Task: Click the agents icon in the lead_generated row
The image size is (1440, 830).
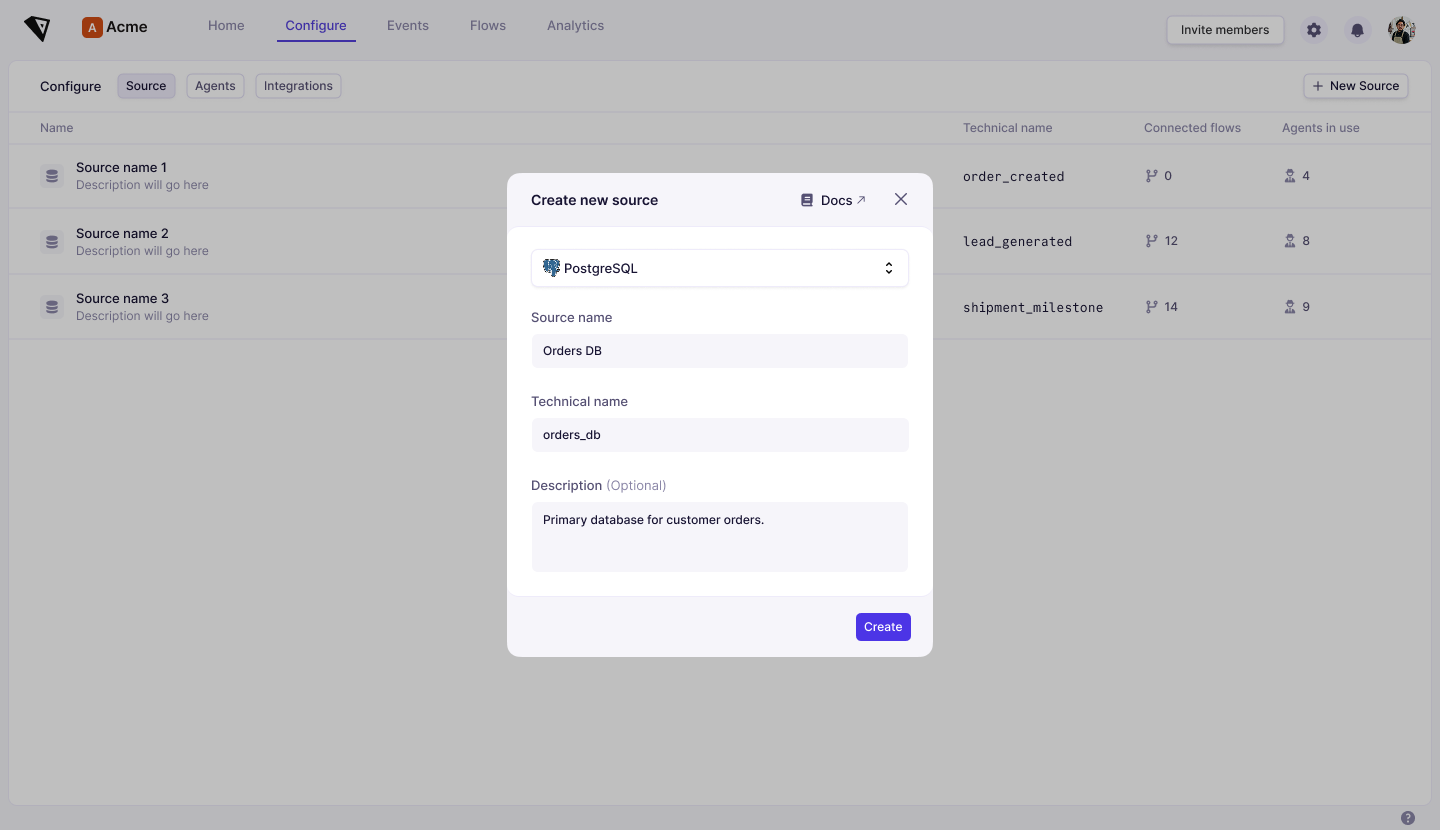Action: (1290, 241)
